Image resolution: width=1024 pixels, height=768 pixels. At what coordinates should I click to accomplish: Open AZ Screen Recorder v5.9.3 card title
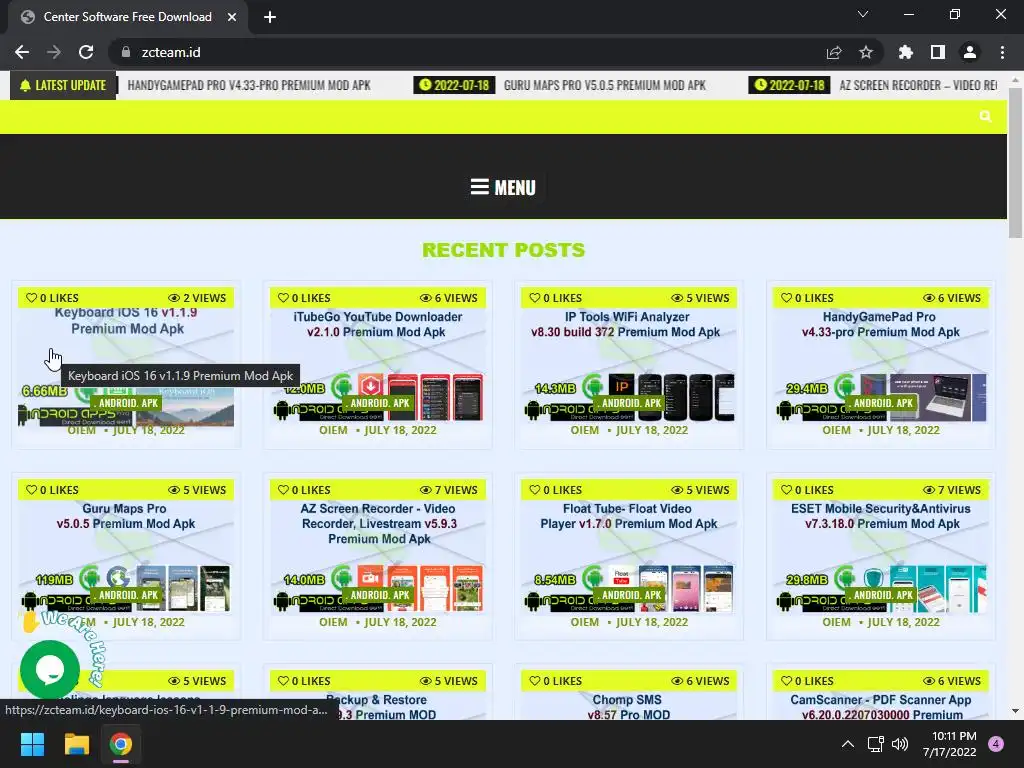tap(379, 524)
